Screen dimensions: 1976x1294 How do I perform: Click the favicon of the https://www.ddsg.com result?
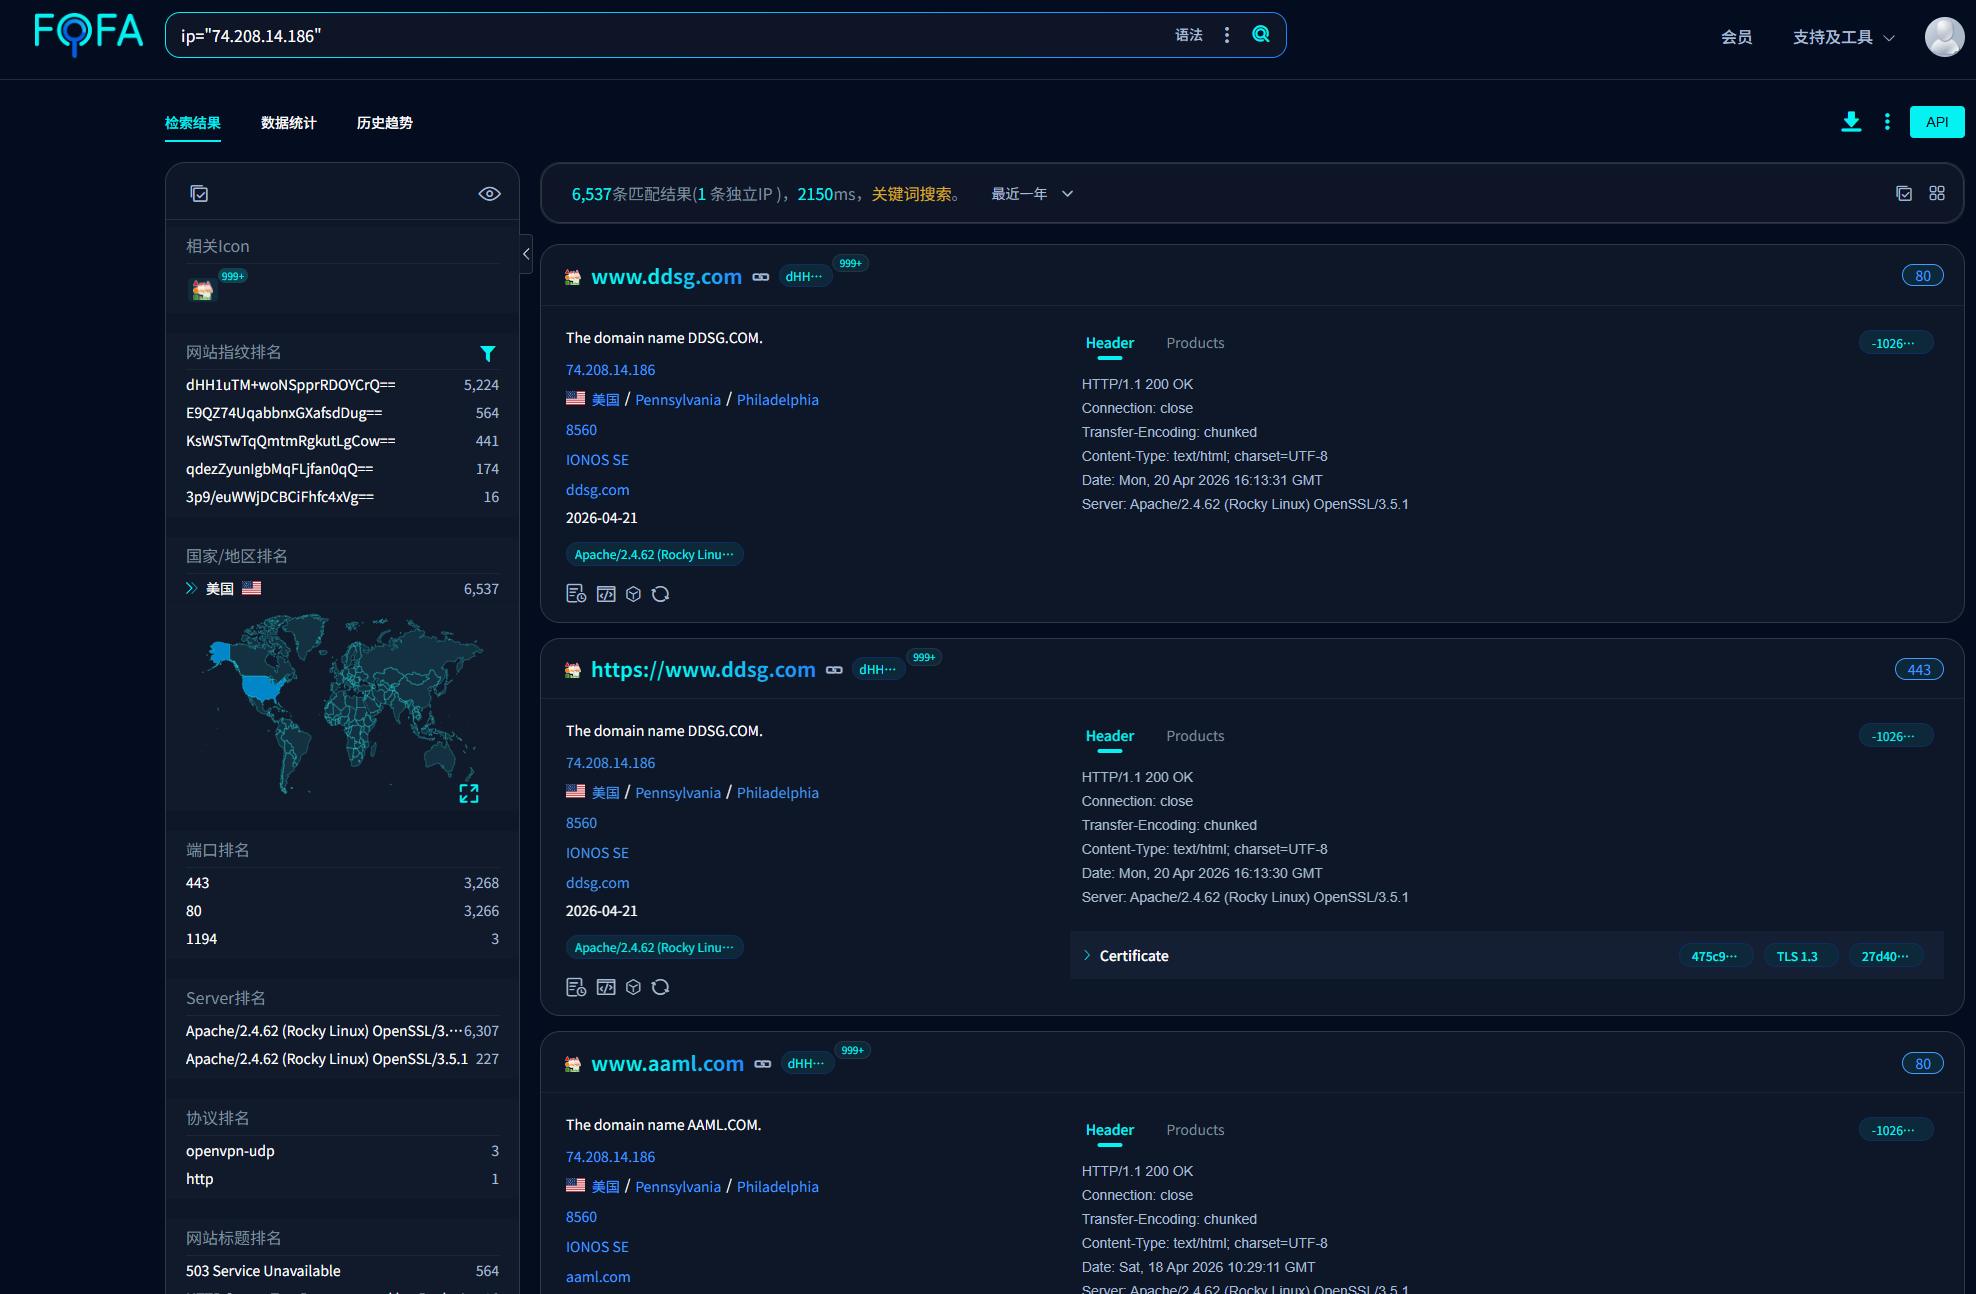pos(573,670)
